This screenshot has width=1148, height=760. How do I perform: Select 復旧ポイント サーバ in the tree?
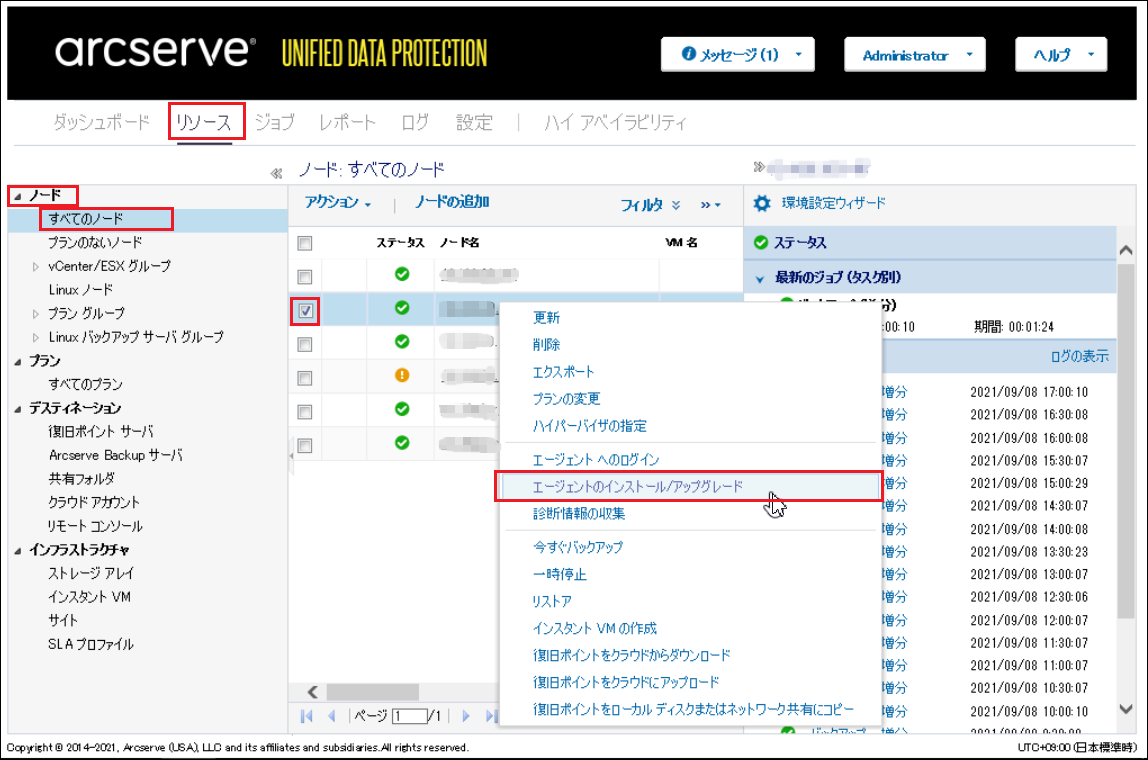point(101,431)
